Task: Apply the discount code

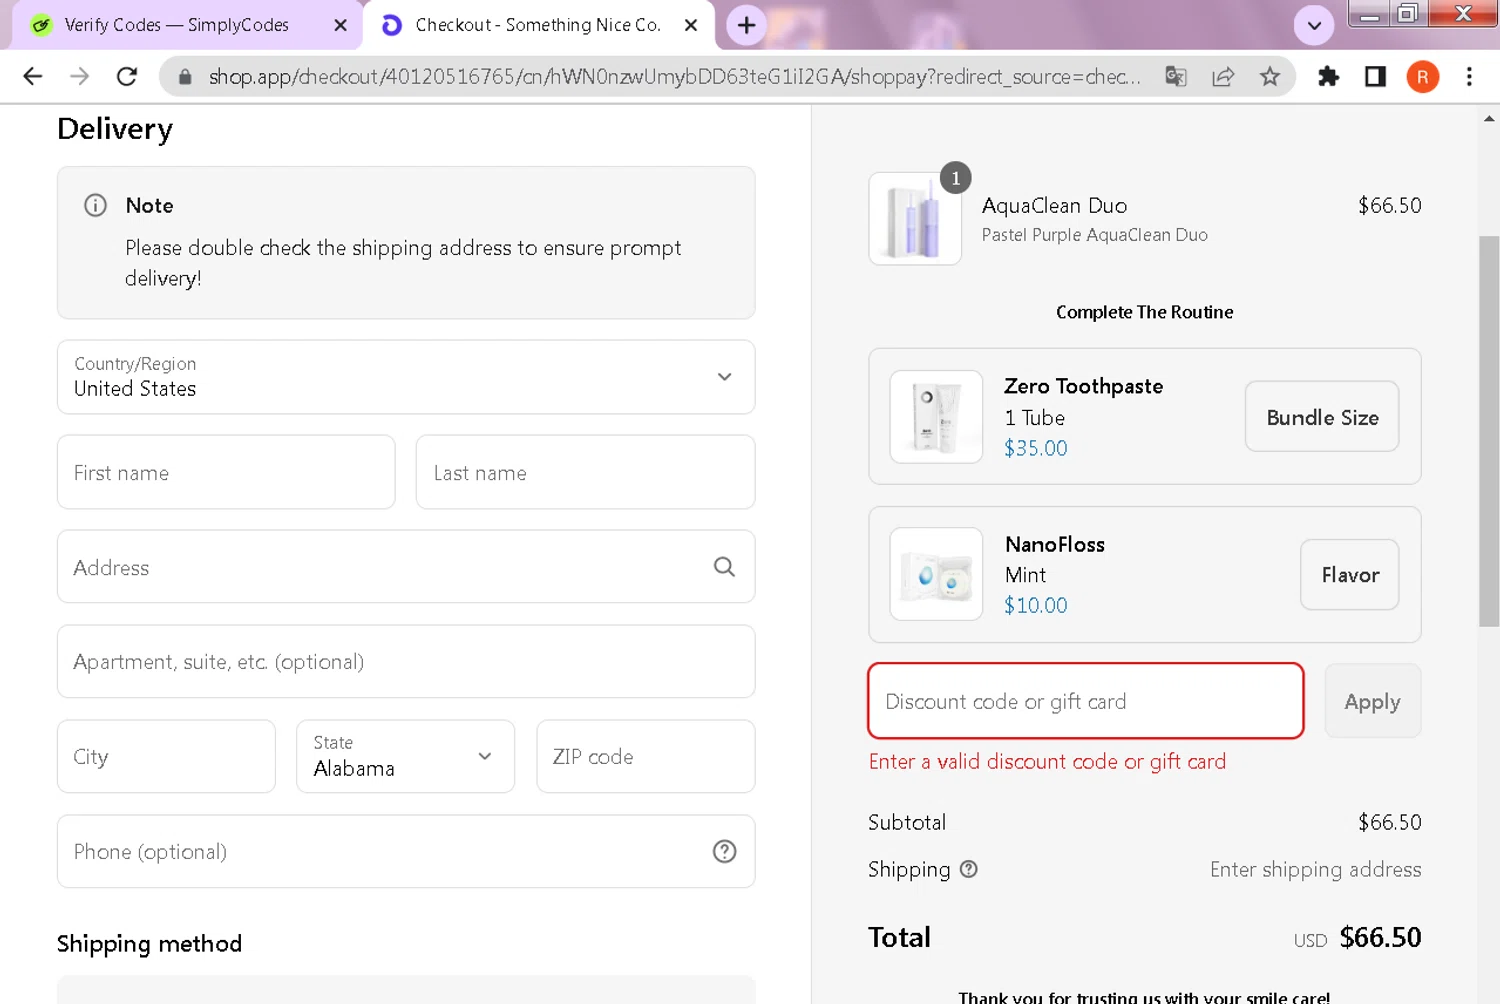Action: tap(1373, 701)
